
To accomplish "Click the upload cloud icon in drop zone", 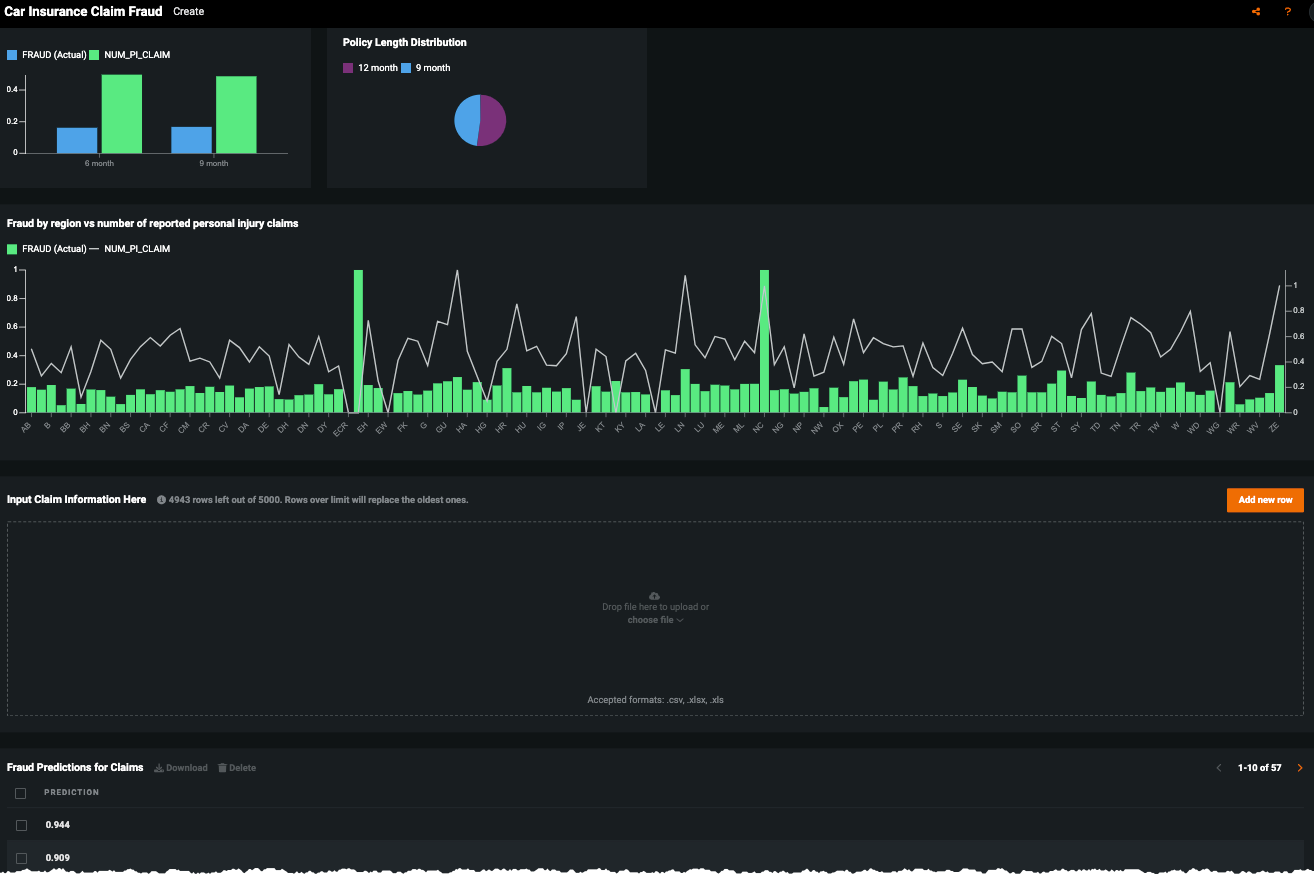I will (655, 595).
